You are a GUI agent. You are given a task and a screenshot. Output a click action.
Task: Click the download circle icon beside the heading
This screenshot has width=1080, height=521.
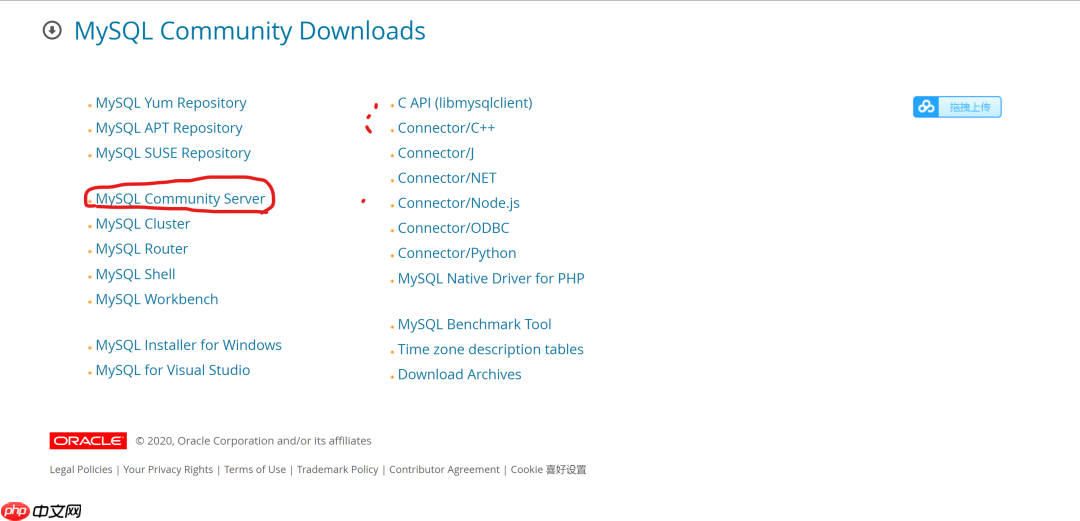pos(52,31)
